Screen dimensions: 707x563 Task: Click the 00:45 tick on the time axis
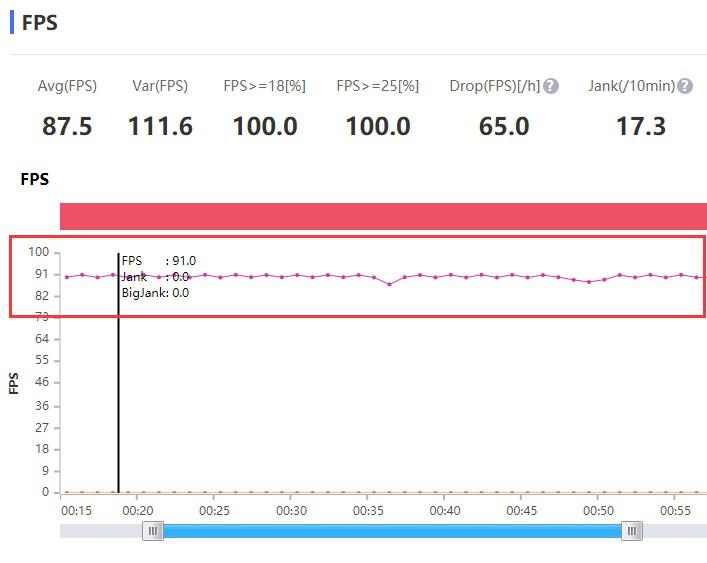(x=522, y=510)
